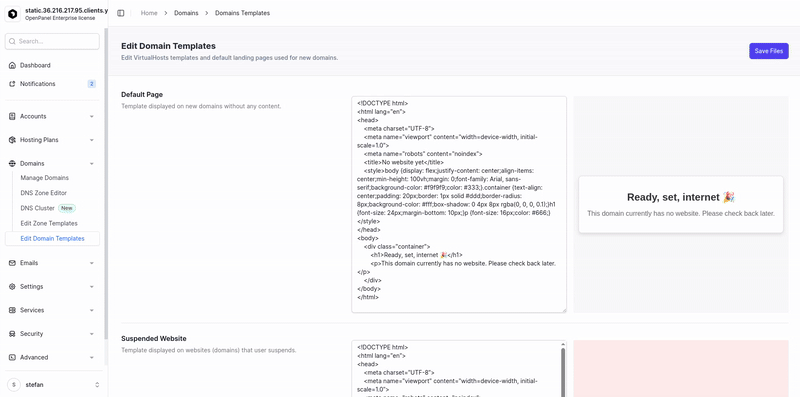This screenshot has height=397, width=800.
Task: Select Edit Domain Templates submenu item
Action: pos(52,238)
